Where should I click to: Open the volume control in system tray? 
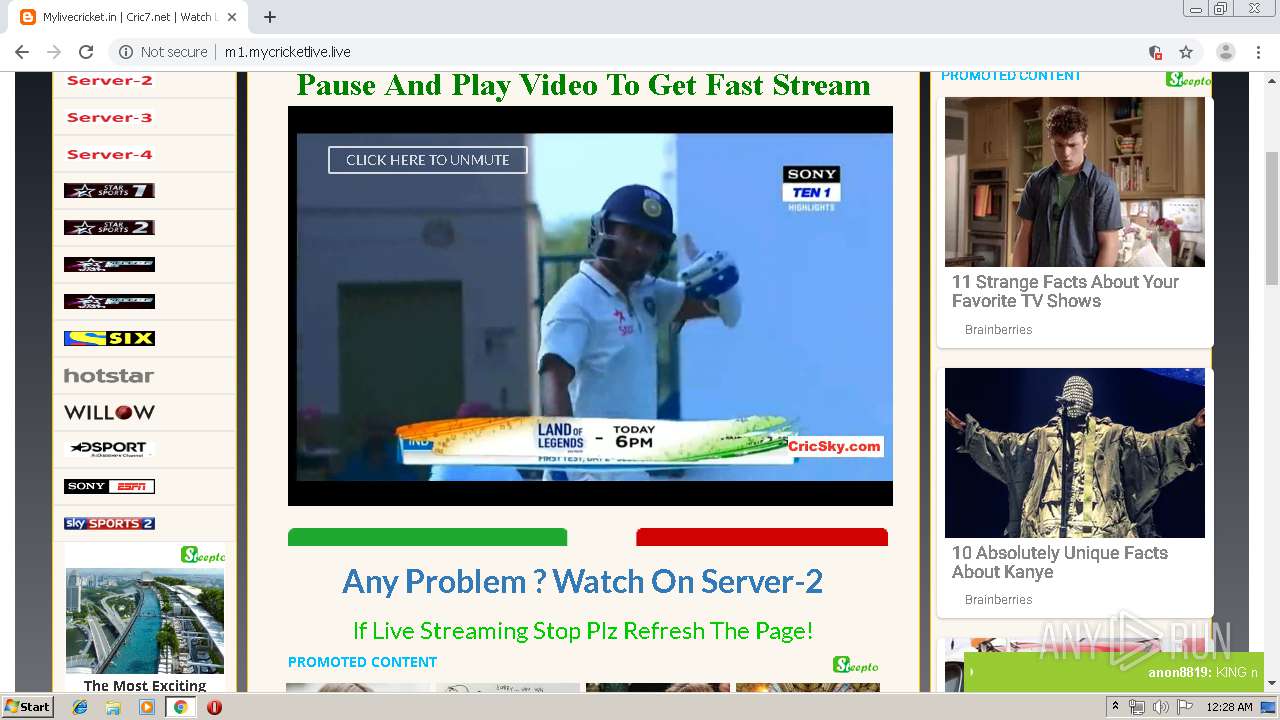tap(1161, 707)
